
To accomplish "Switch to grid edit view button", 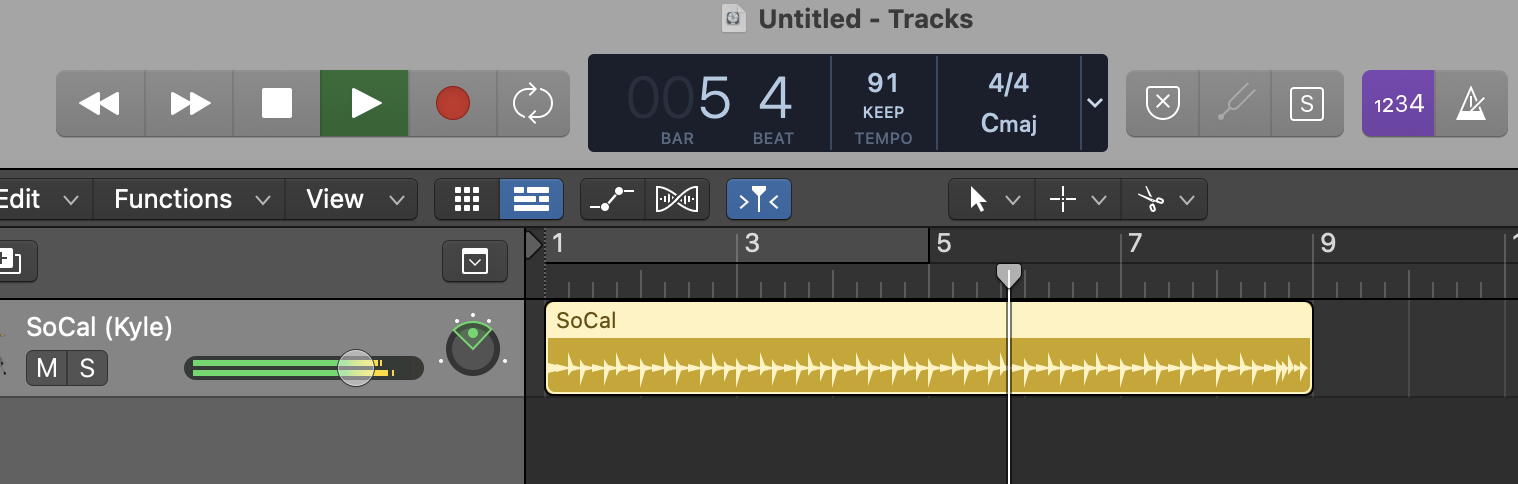I will (467, 199).
